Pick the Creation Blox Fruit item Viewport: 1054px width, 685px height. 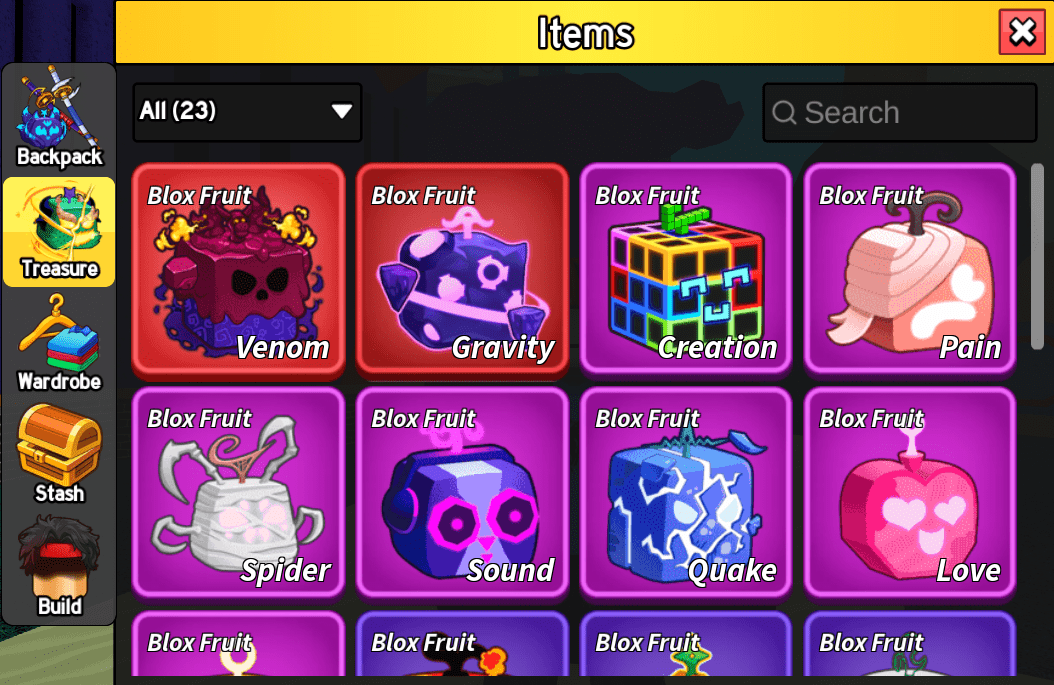click(x=686, y=270)
